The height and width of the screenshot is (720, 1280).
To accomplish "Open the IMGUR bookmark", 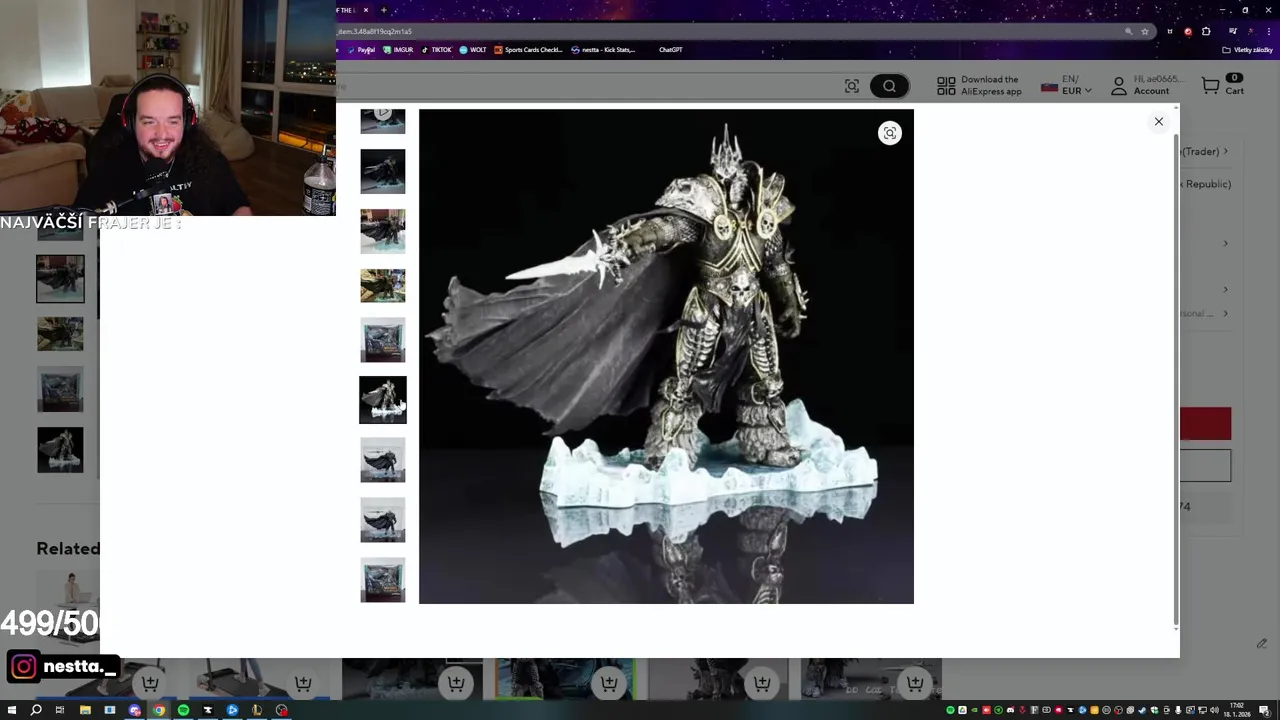I will (398, 50).
